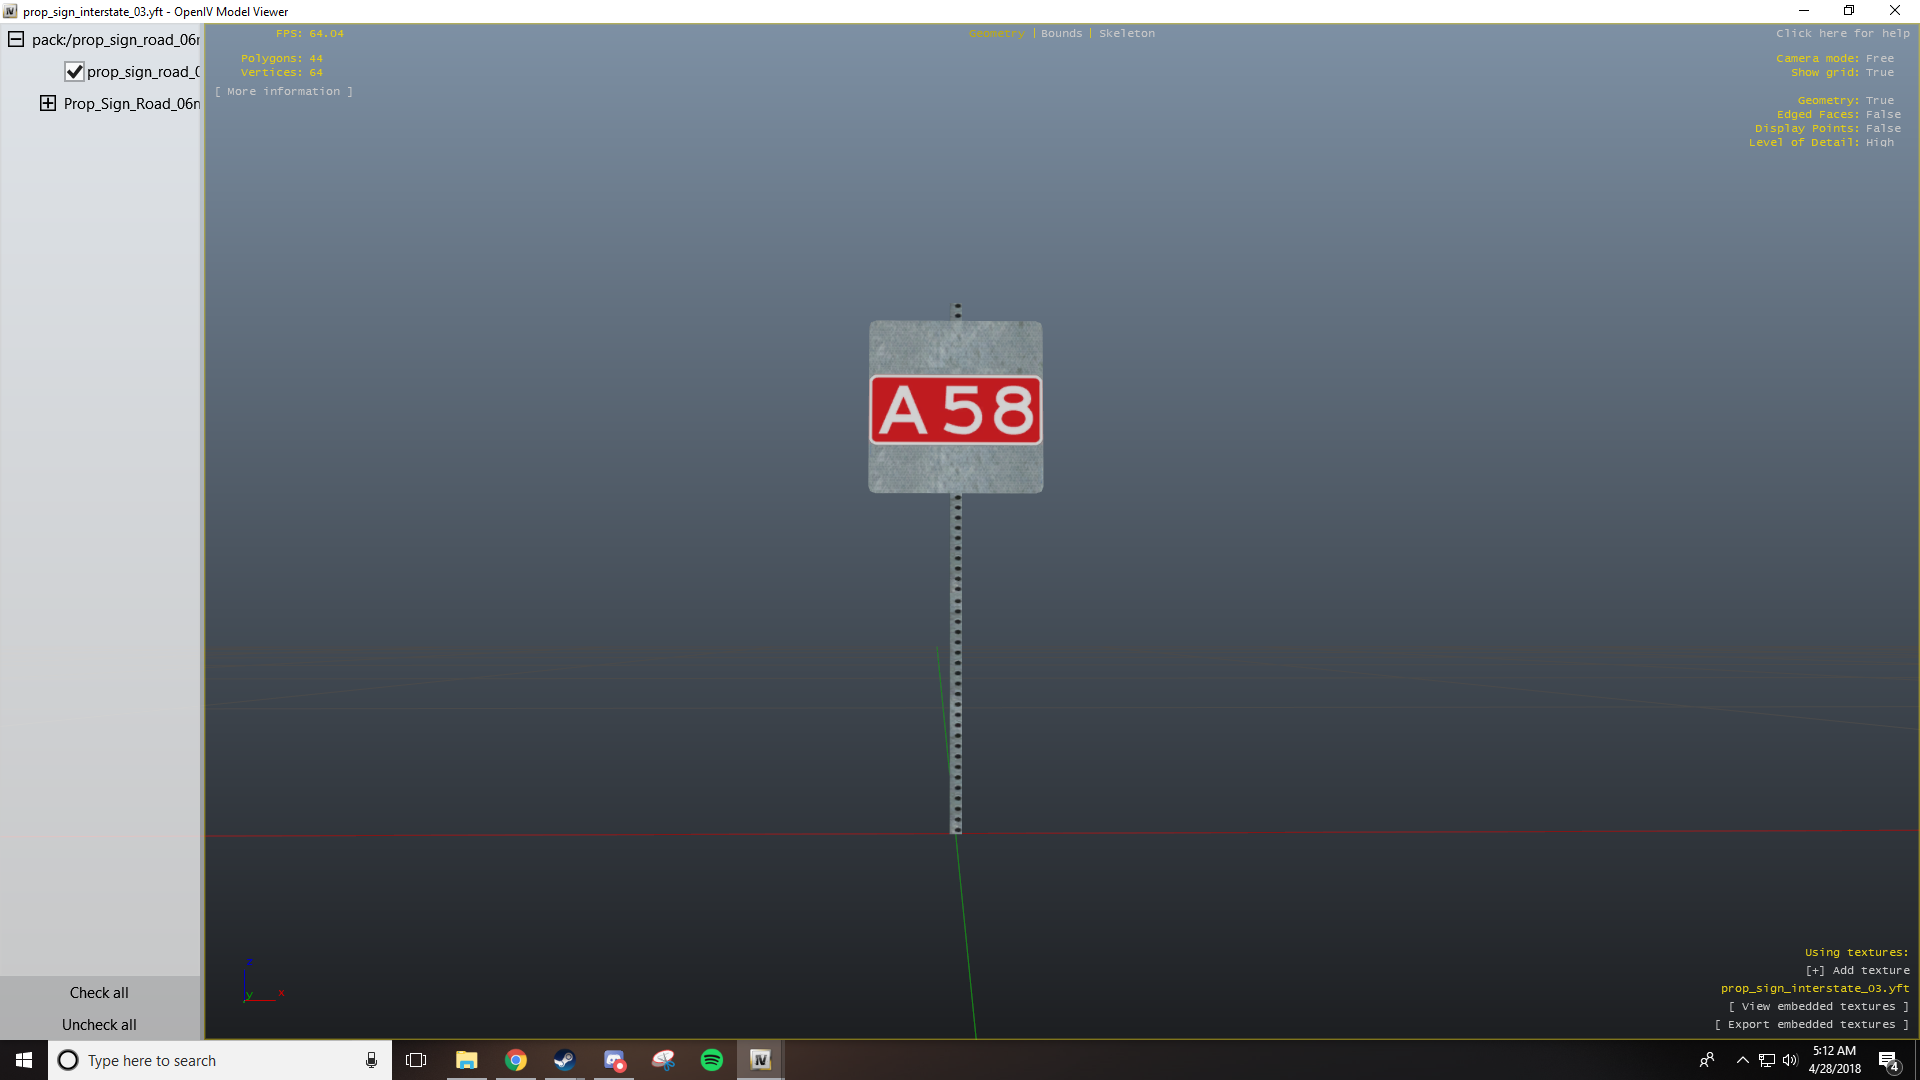Click the Task View icon
1920x1080 pixels.
(416, 1060)
